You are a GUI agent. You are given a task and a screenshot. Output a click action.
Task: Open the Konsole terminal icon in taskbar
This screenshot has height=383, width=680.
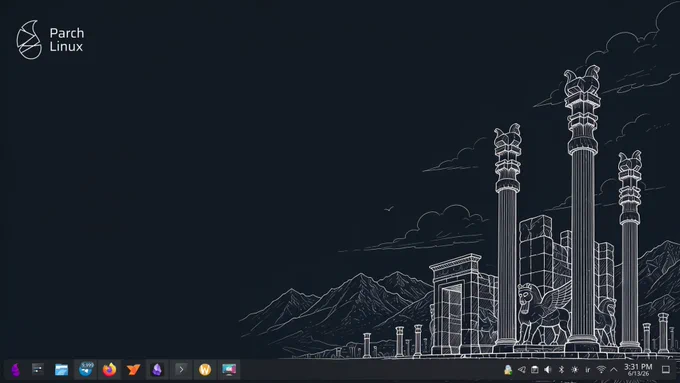point(181,370)
